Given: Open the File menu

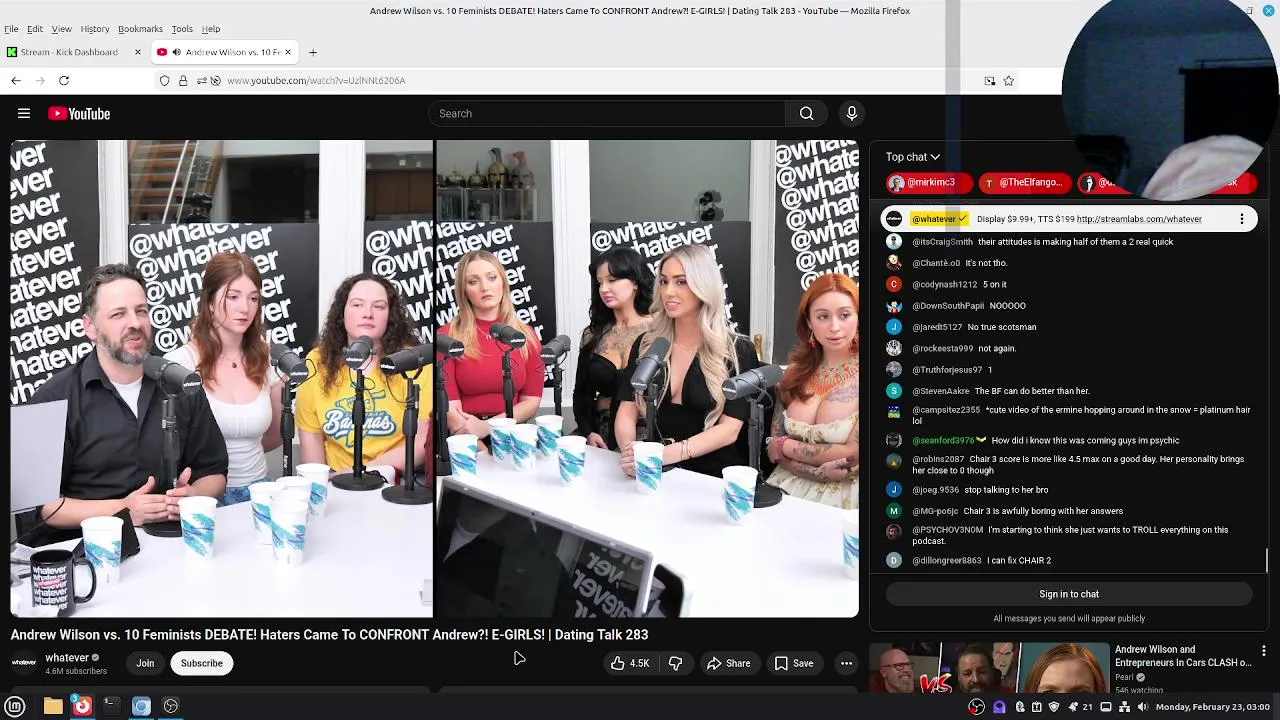Looking at the screenshot, I should (x=11, y=29).
